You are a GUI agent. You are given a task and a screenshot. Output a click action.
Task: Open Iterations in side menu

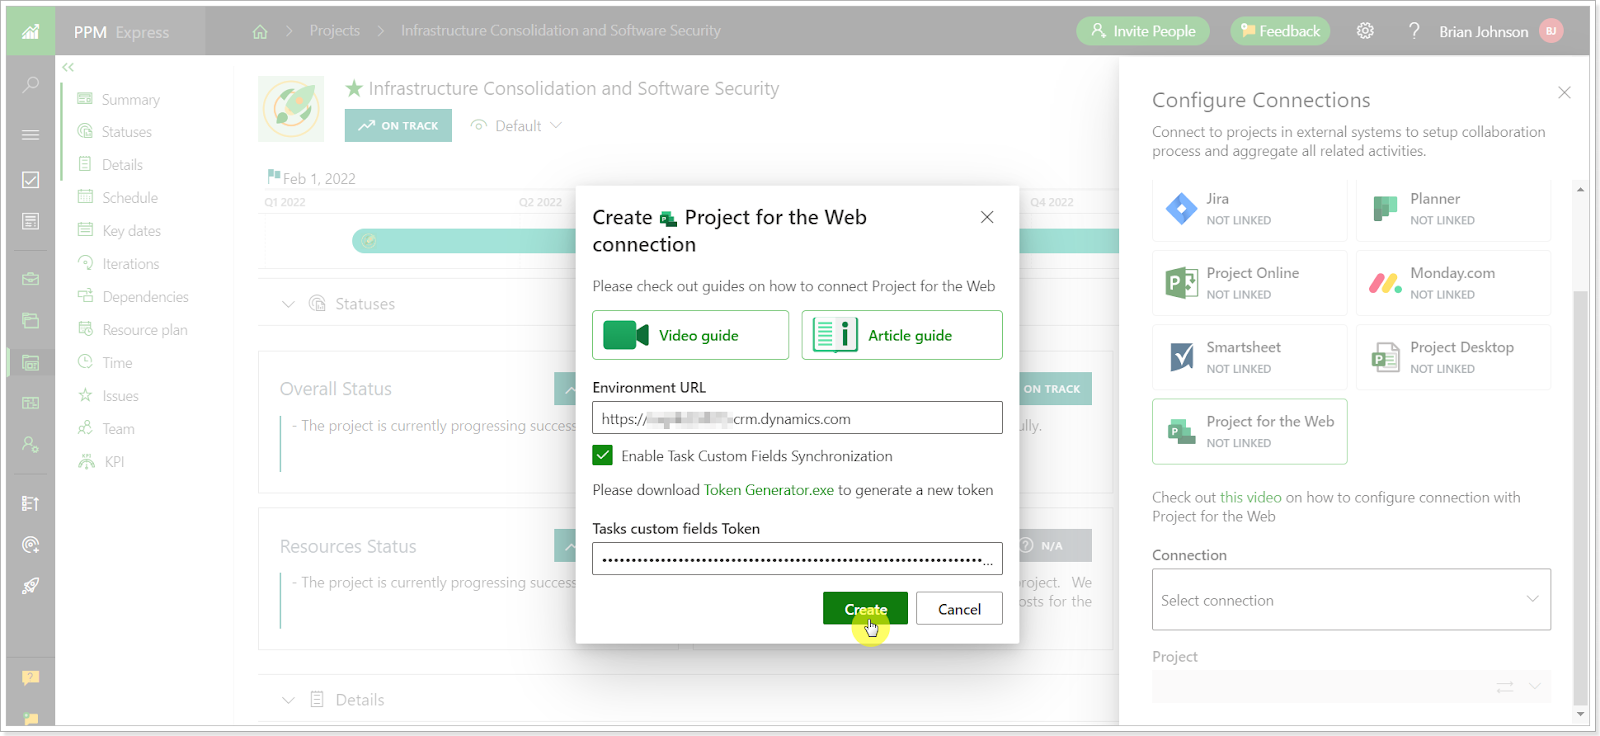[x=130, y=264]
